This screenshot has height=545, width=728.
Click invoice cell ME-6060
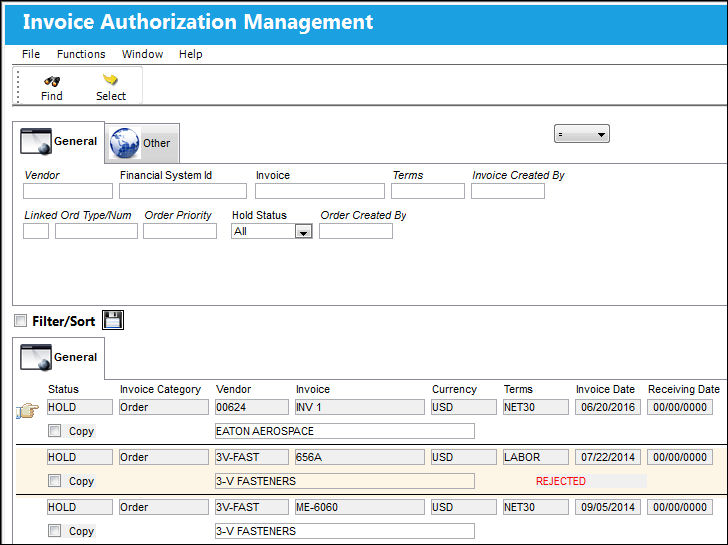click(360, 507)
